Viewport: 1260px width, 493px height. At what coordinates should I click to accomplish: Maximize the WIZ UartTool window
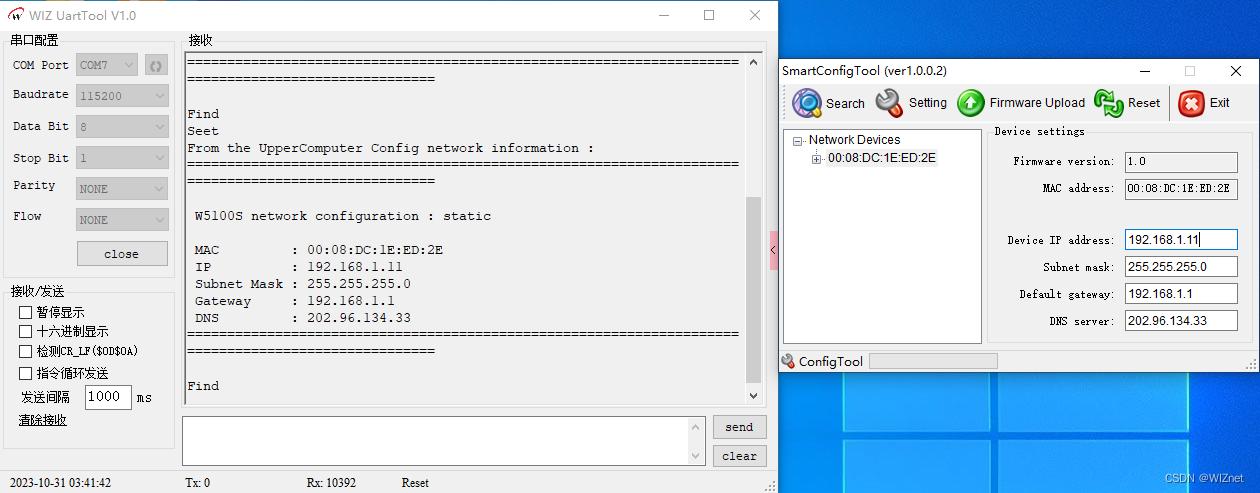(x=709, y=15)
